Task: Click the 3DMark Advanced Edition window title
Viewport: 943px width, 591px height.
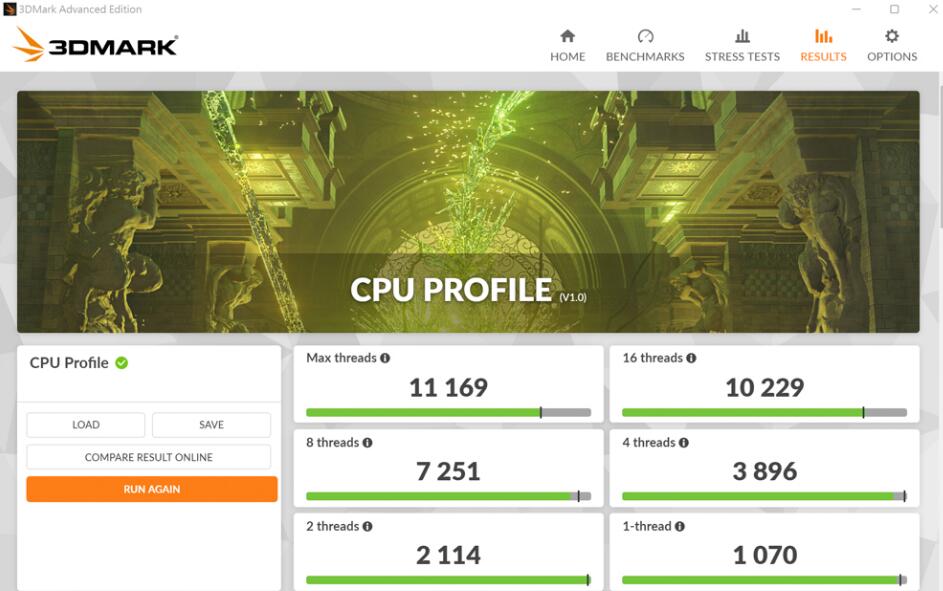Action: (x=80, y=9)
